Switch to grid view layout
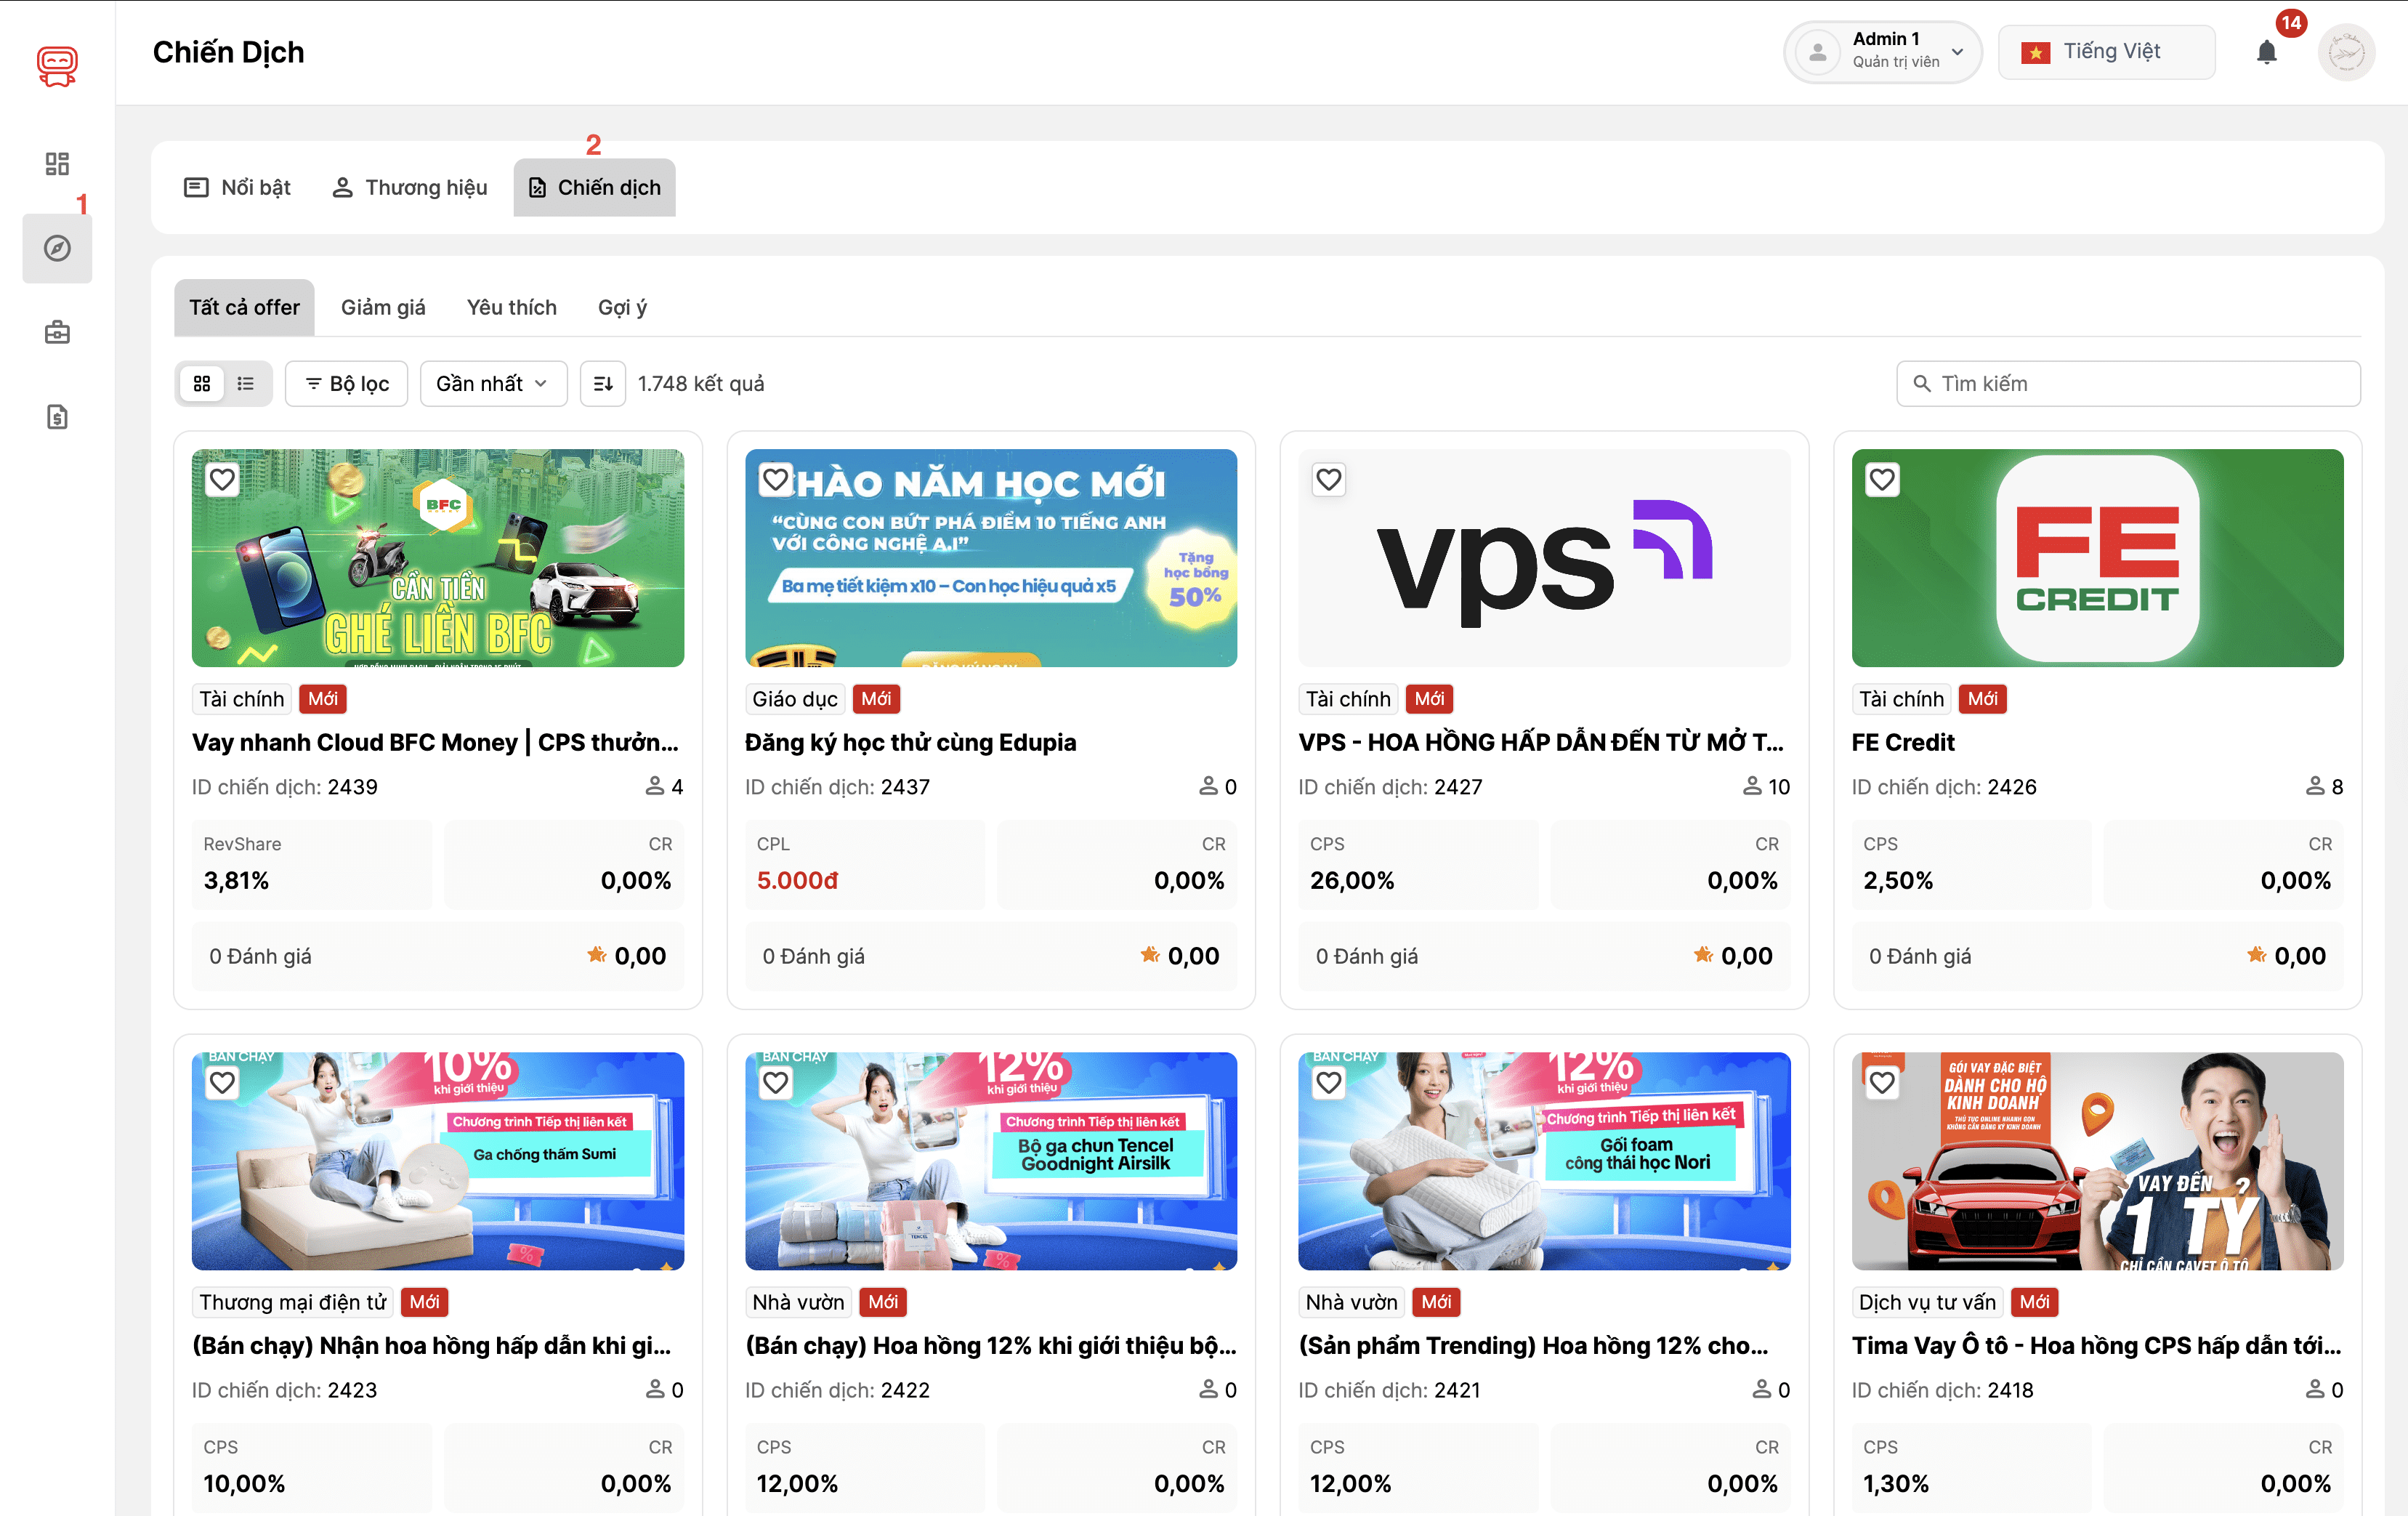The image size is (2408, 1516). (202, 383)
